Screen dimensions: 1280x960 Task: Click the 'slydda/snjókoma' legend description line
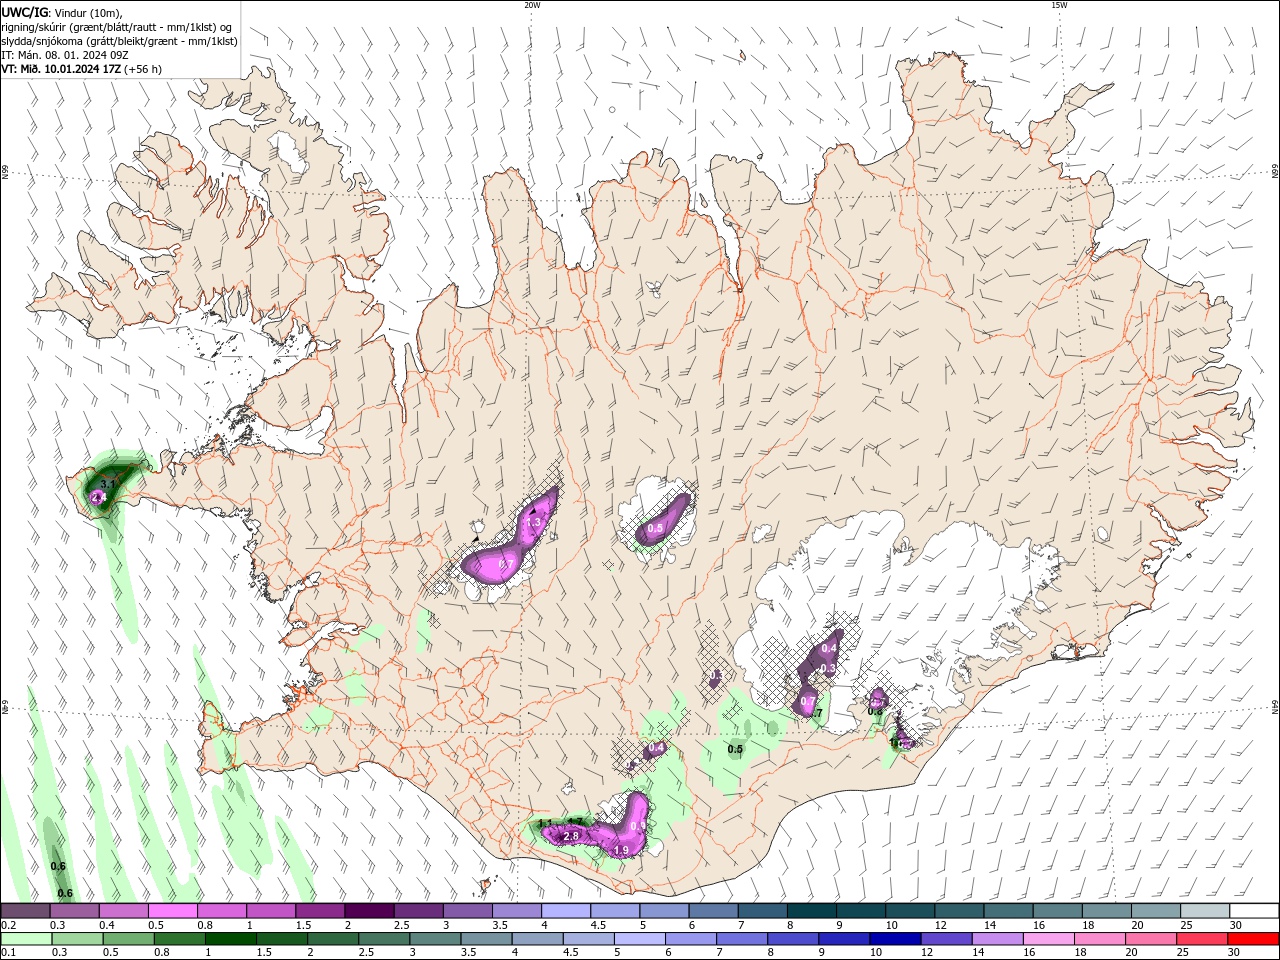[x=120, y=41]
